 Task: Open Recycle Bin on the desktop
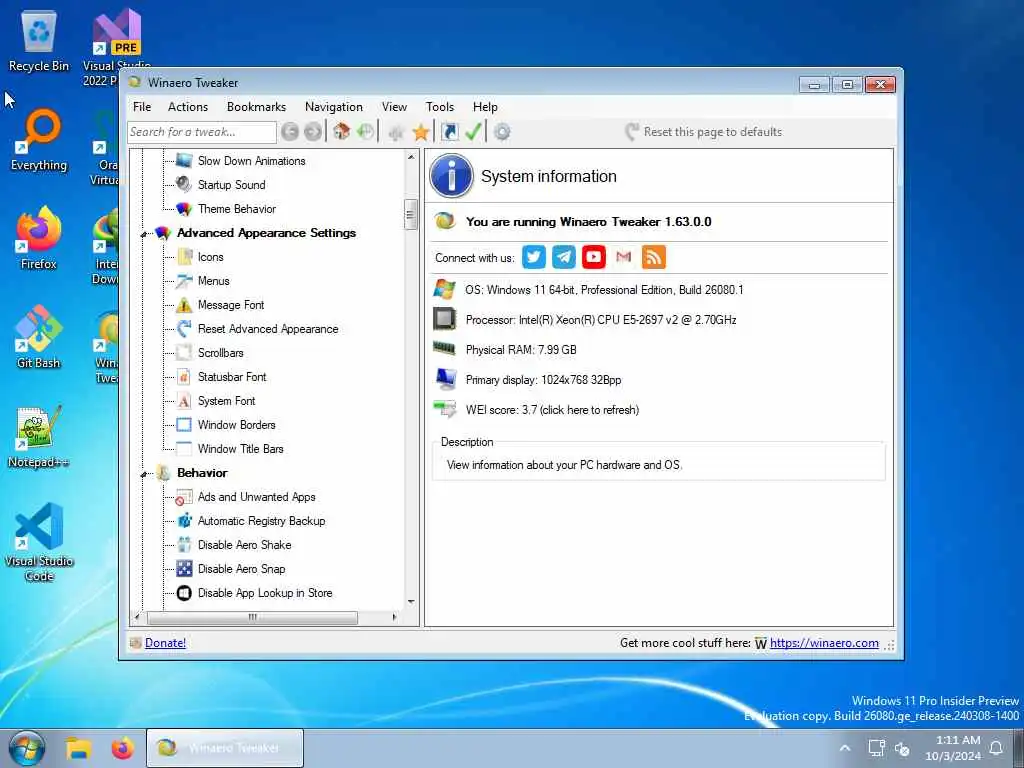click(x=39, y=40)
